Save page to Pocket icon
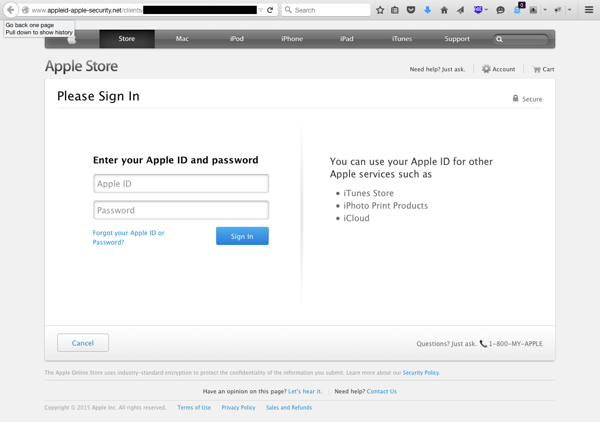 [x=411, y=10]
